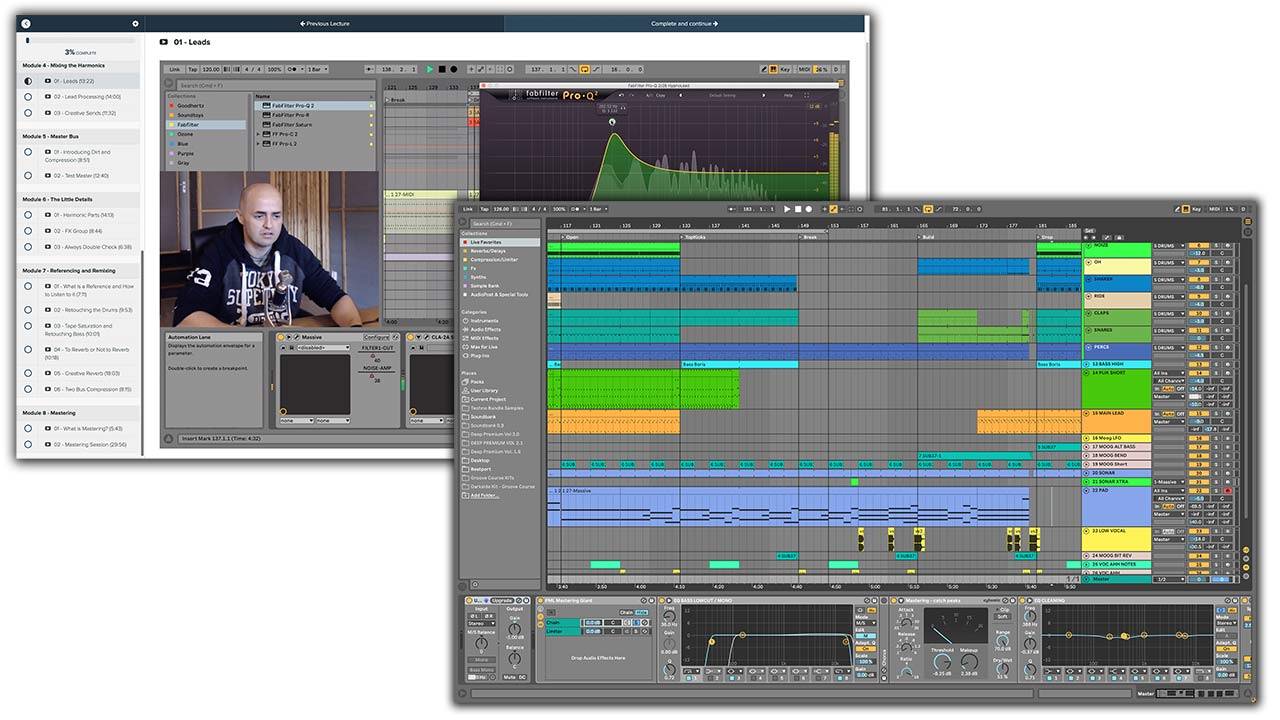This screenshot has height=720, width=1280.
Task: Click Record button in front Ableton window
Action: 809,209
